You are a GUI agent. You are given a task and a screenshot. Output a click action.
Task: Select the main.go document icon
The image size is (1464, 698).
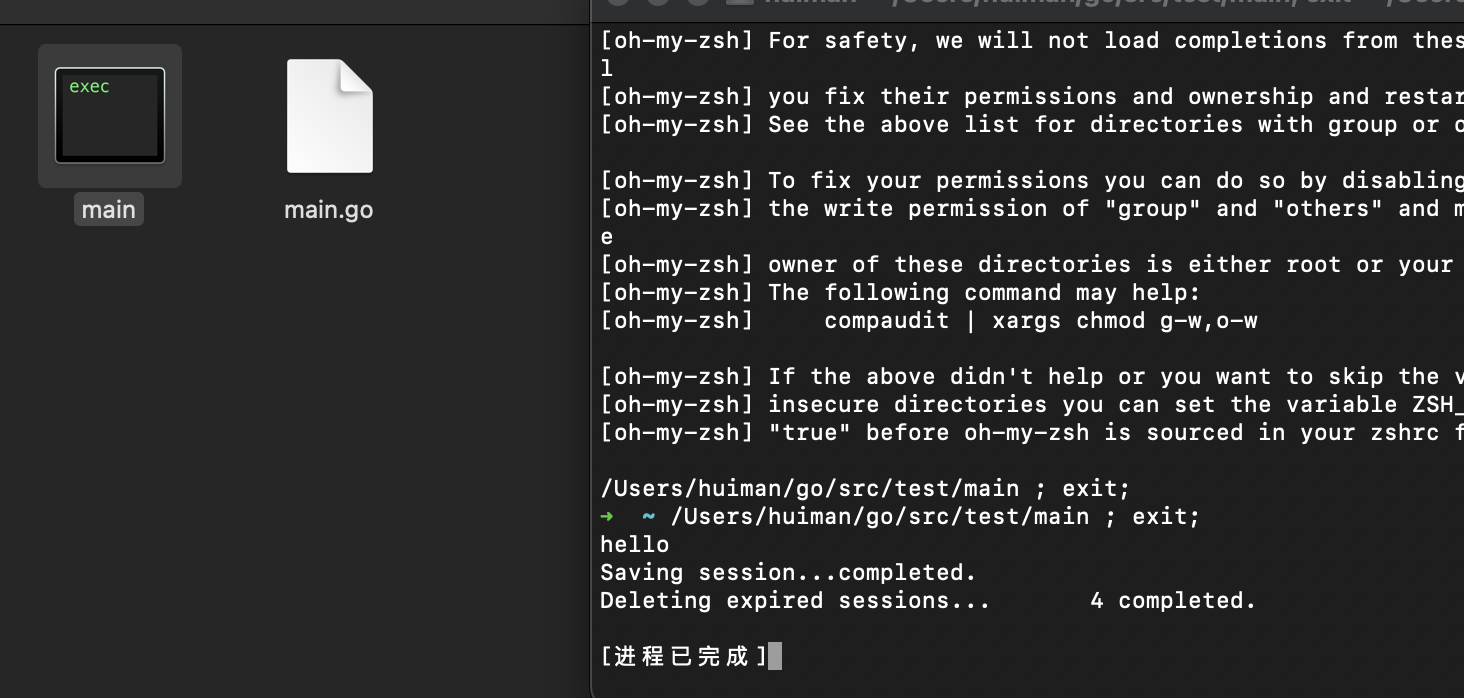[x=330, y=116]
